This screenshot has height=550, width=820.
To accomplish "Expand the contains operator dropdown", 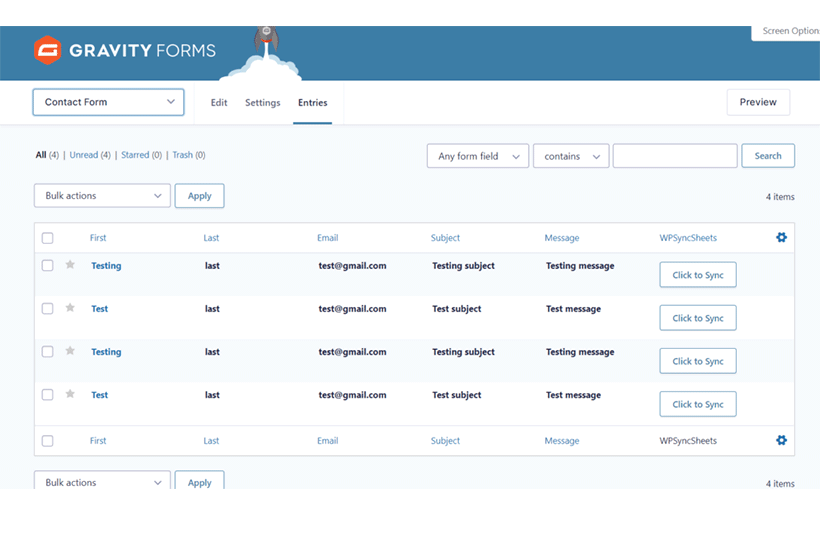I will point(571,156).
